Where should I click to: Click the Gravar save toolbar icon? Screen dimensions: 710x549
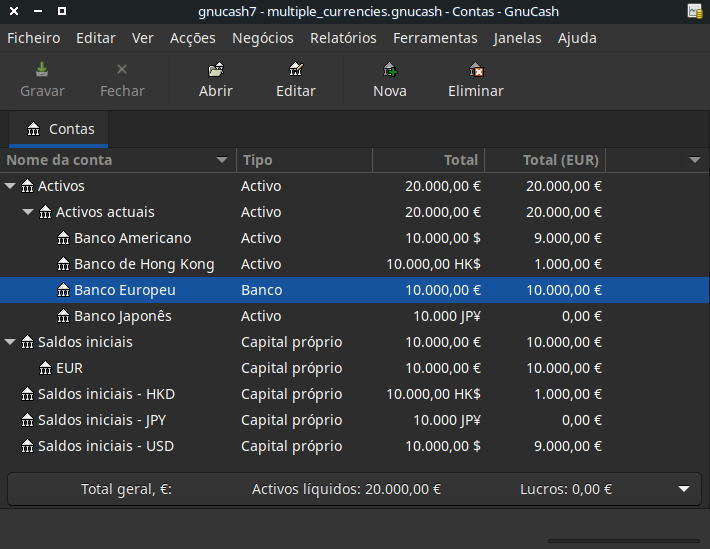pyautogui.click(x=42, y=70)
